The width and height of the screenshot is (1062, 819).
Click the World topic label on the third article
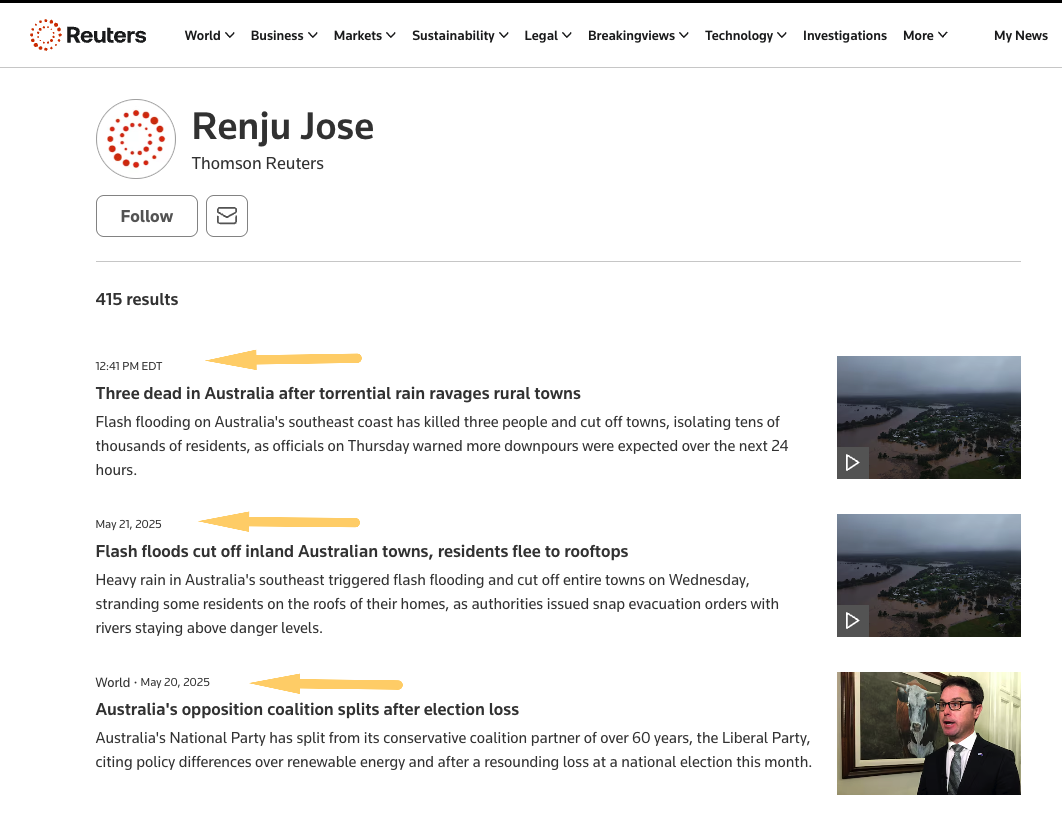(112, 682)
